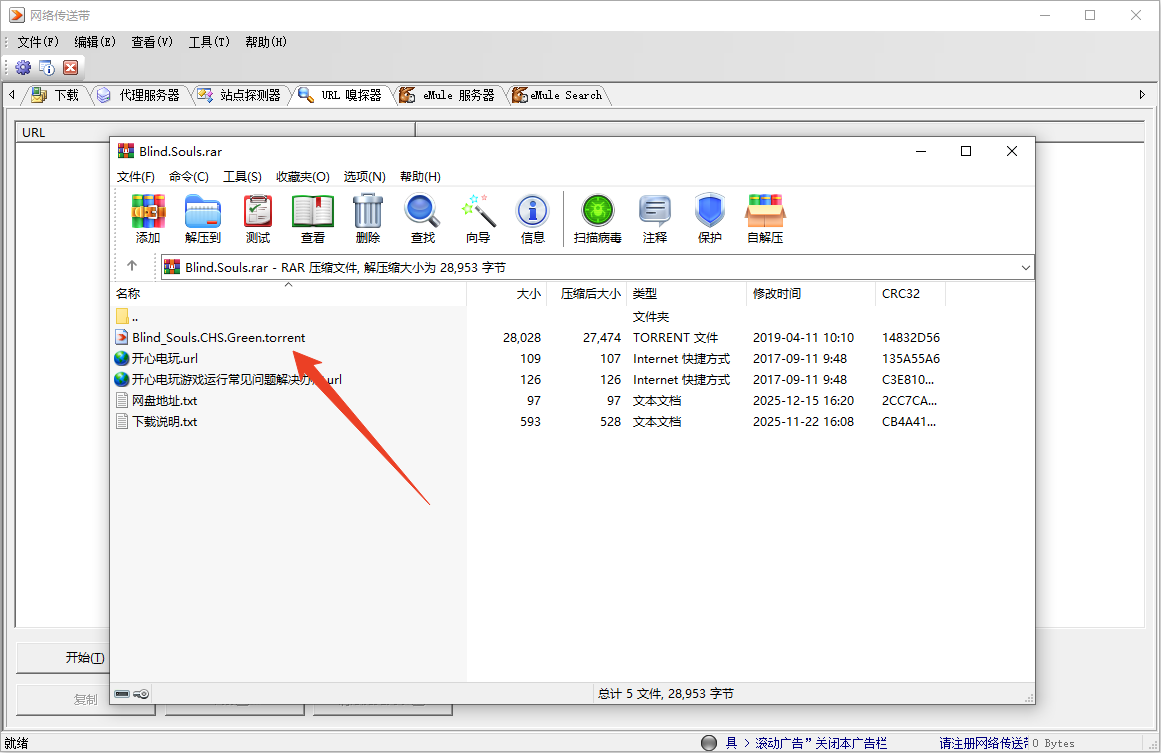This screenshot has height=753, width=1161.
Task: Sort files by 修改时间 column header
Action: coord(776,294)
